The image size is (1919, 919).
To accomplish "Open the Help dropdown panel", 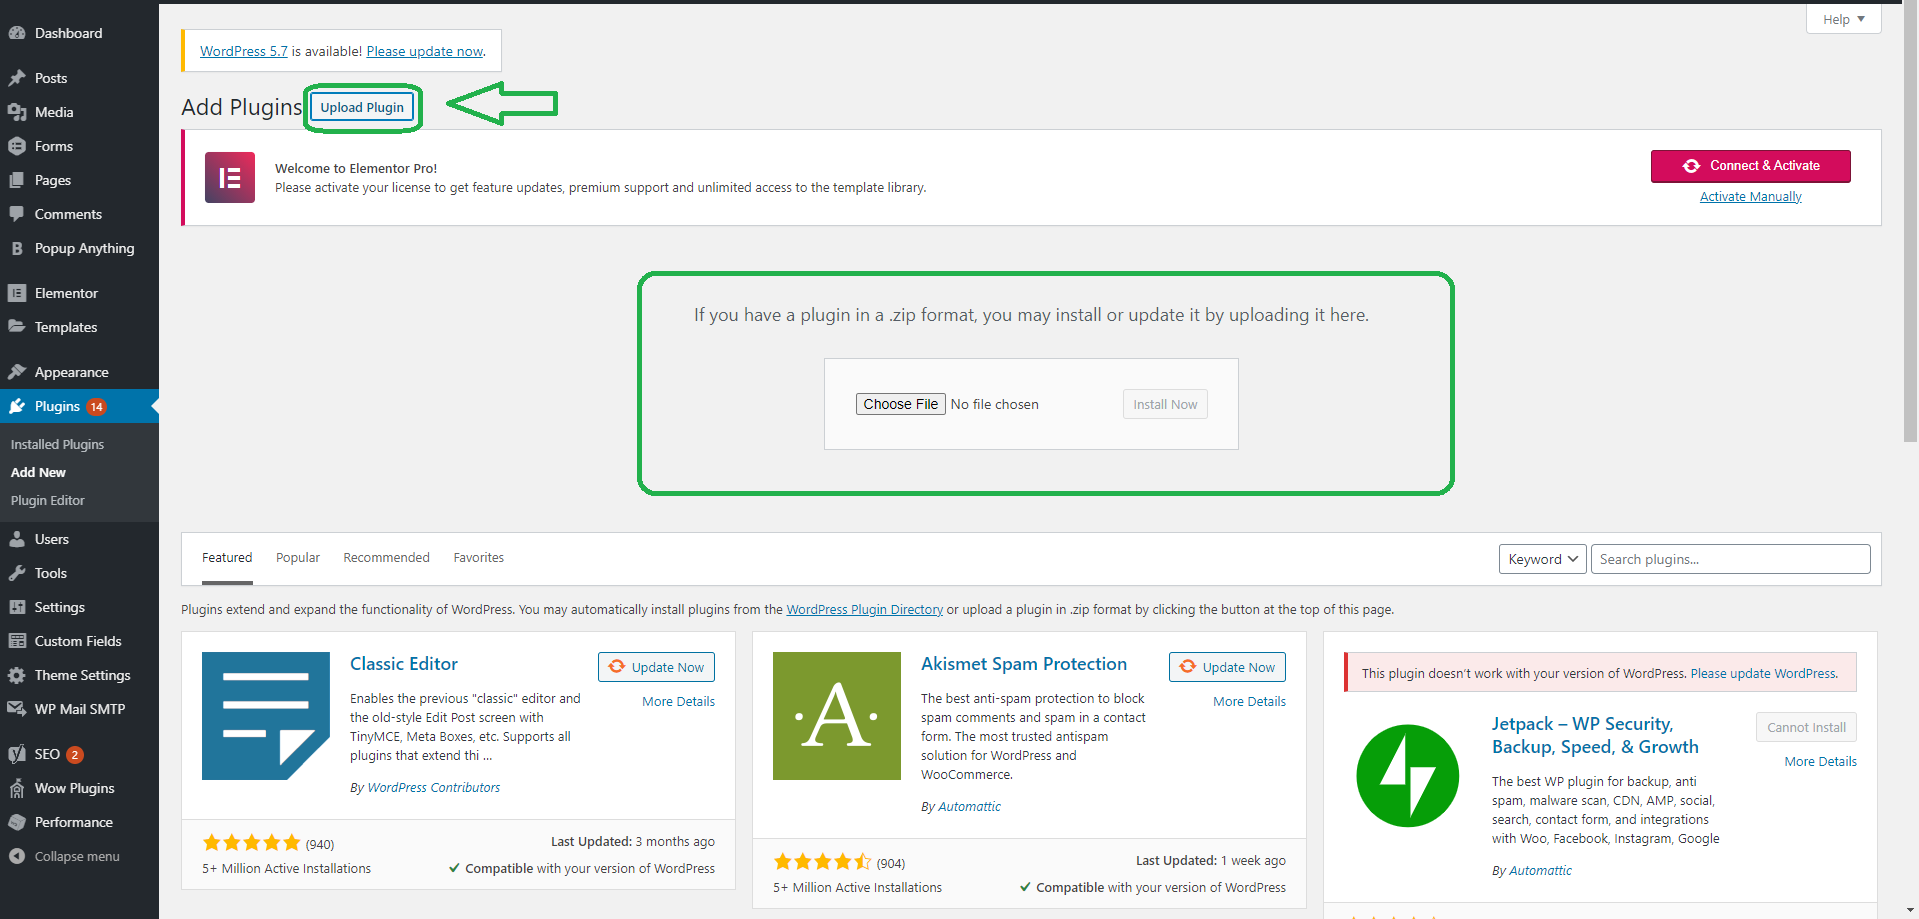I will [1842, 19].
